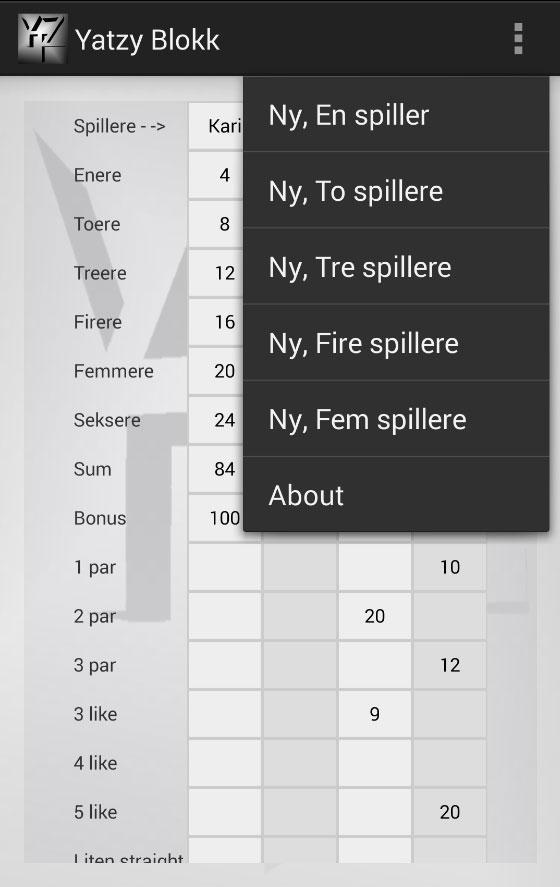The width and height of the screenshot is (560, 887).
Task: Tap Seksere cell with value 24
Action: coord(216,420)
